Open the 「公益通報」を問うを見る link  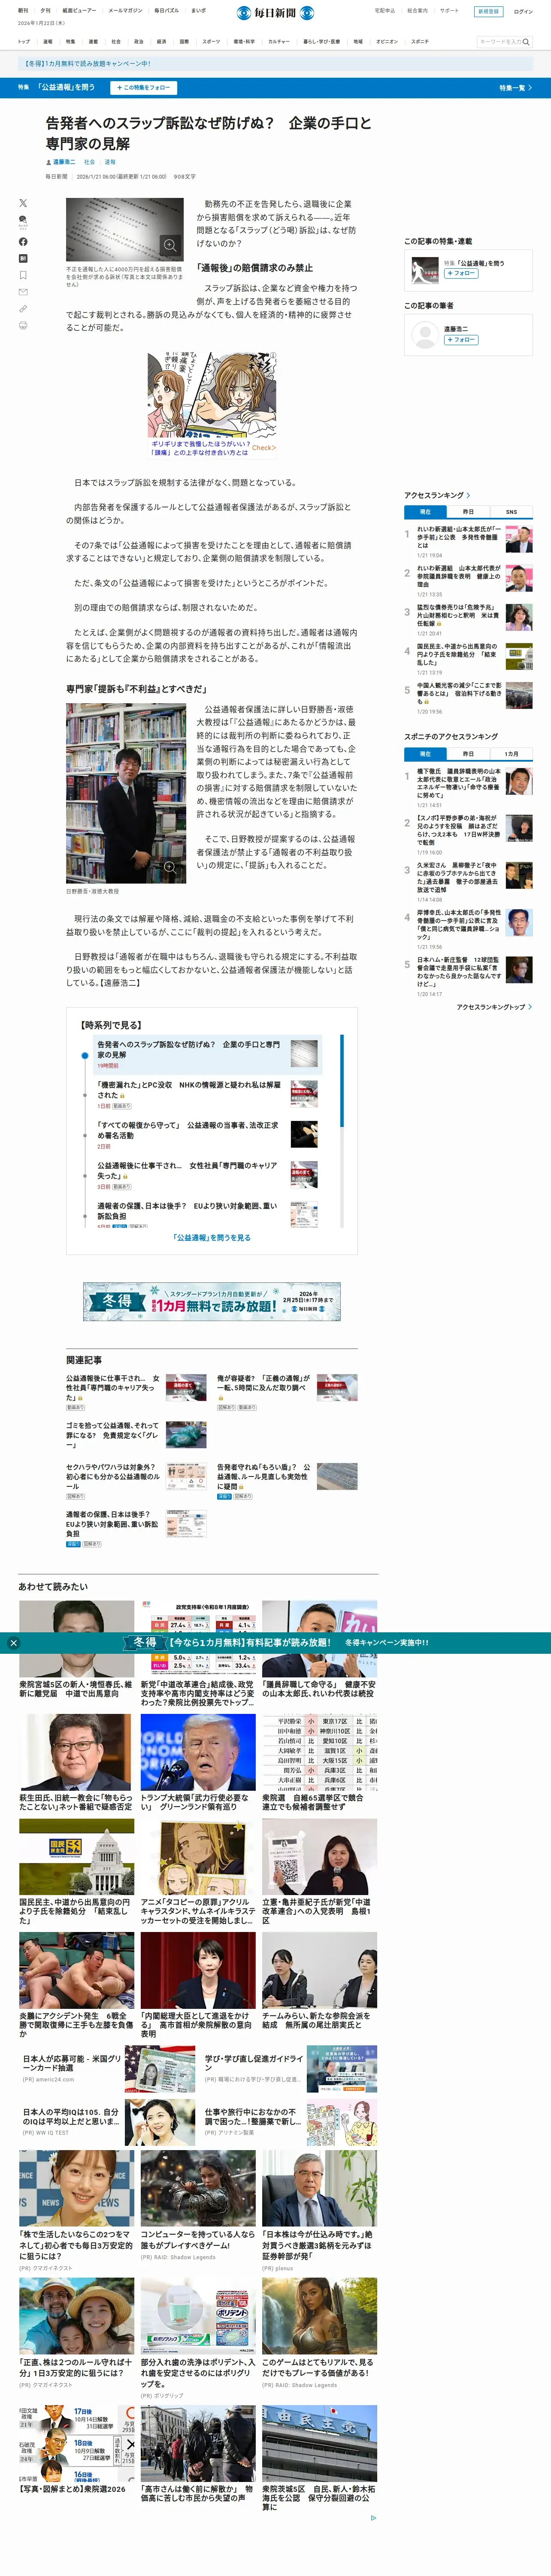point(211,1238)
